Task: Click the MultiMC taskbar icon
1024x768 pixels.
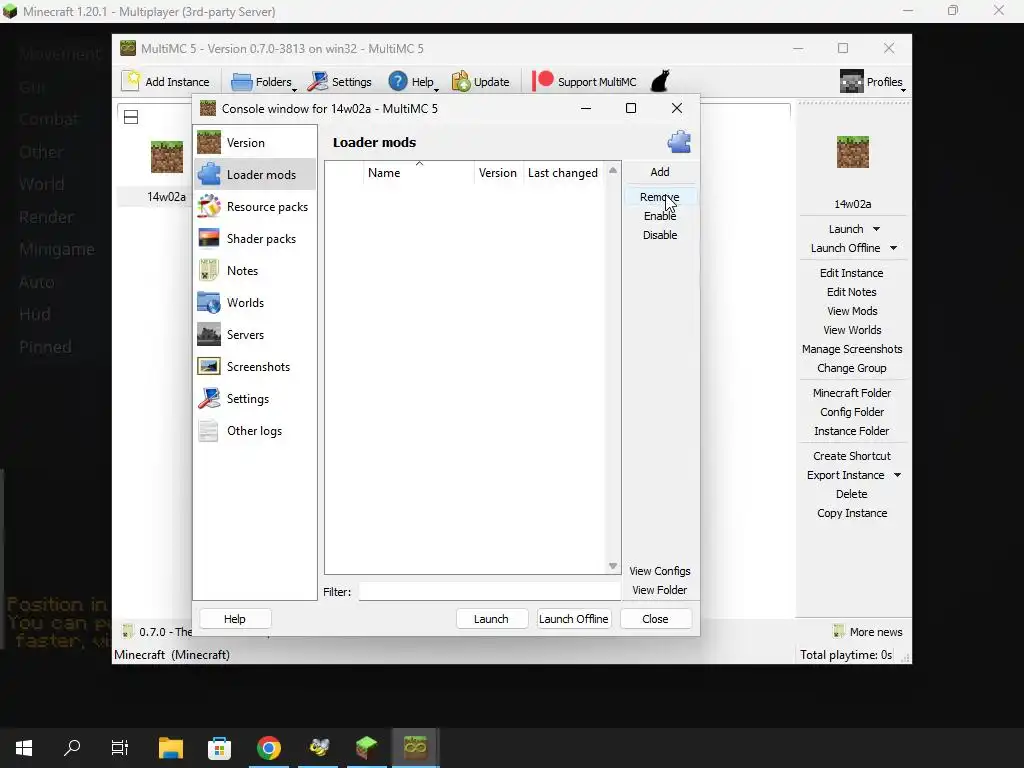Action: click(415, 746)
